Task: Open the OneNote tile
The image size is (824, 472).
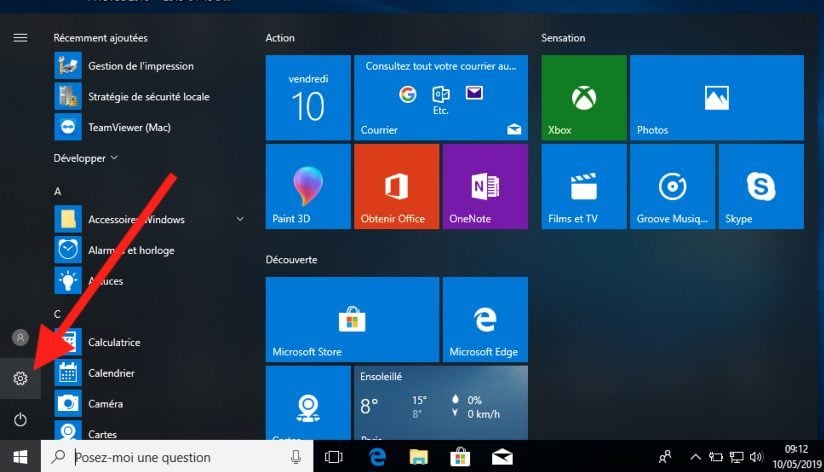Action: tap(485, 187)
